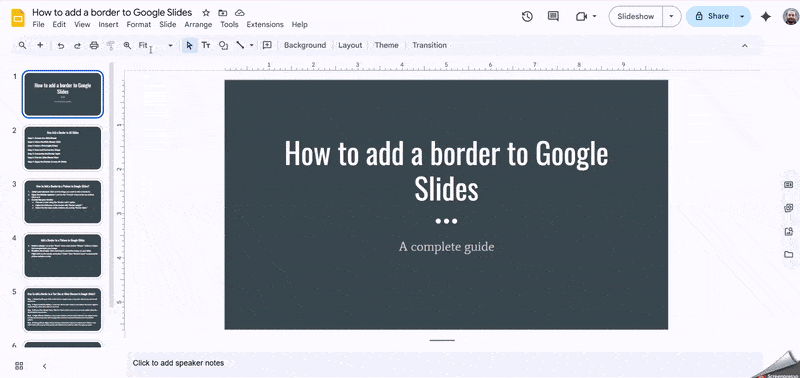The height and width of the screenshot is (378, 800).
Task: Open the Theme panel
Action: click(x=386, y=45)
